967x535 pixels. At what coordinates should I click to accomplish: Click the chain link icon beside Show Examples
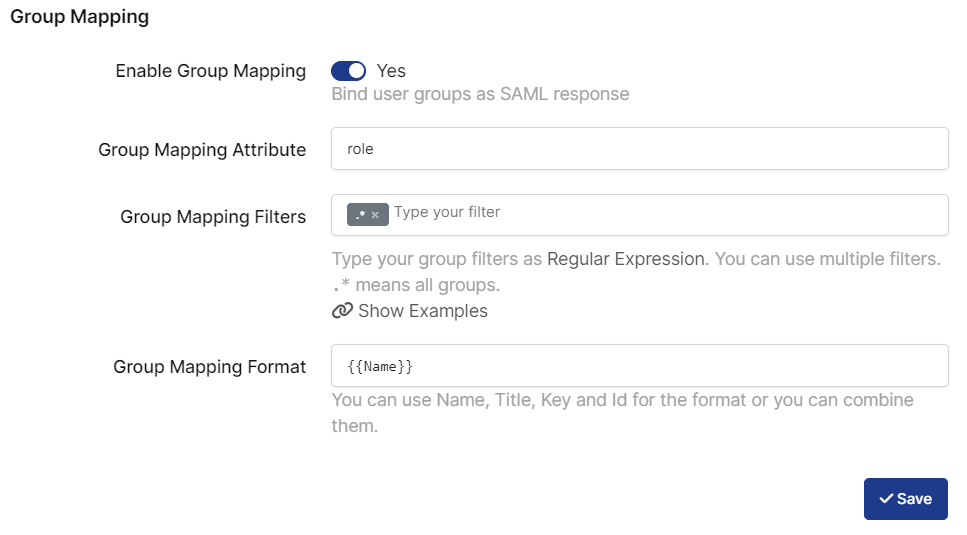[342, 311]
